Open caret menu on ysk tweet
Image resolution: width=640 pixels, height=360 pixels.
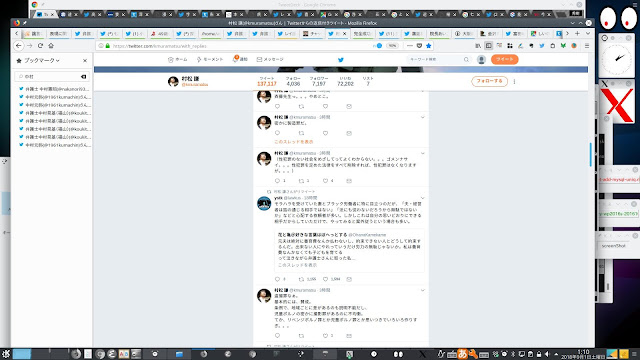coord(422,198)
